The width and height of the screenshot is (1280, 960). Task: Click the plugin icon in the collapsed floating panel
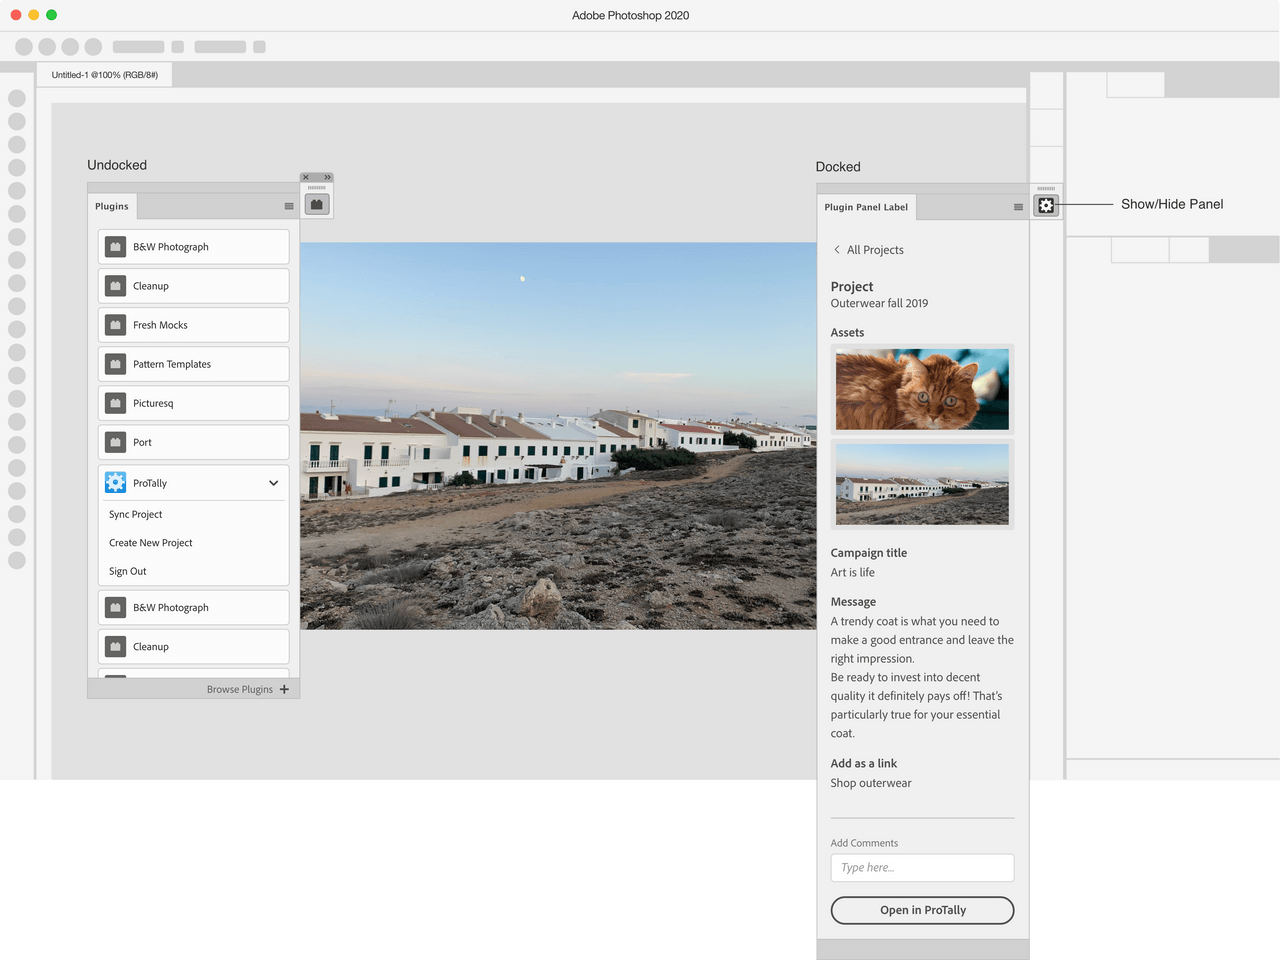pyautogui.click(x=316, y=202)
